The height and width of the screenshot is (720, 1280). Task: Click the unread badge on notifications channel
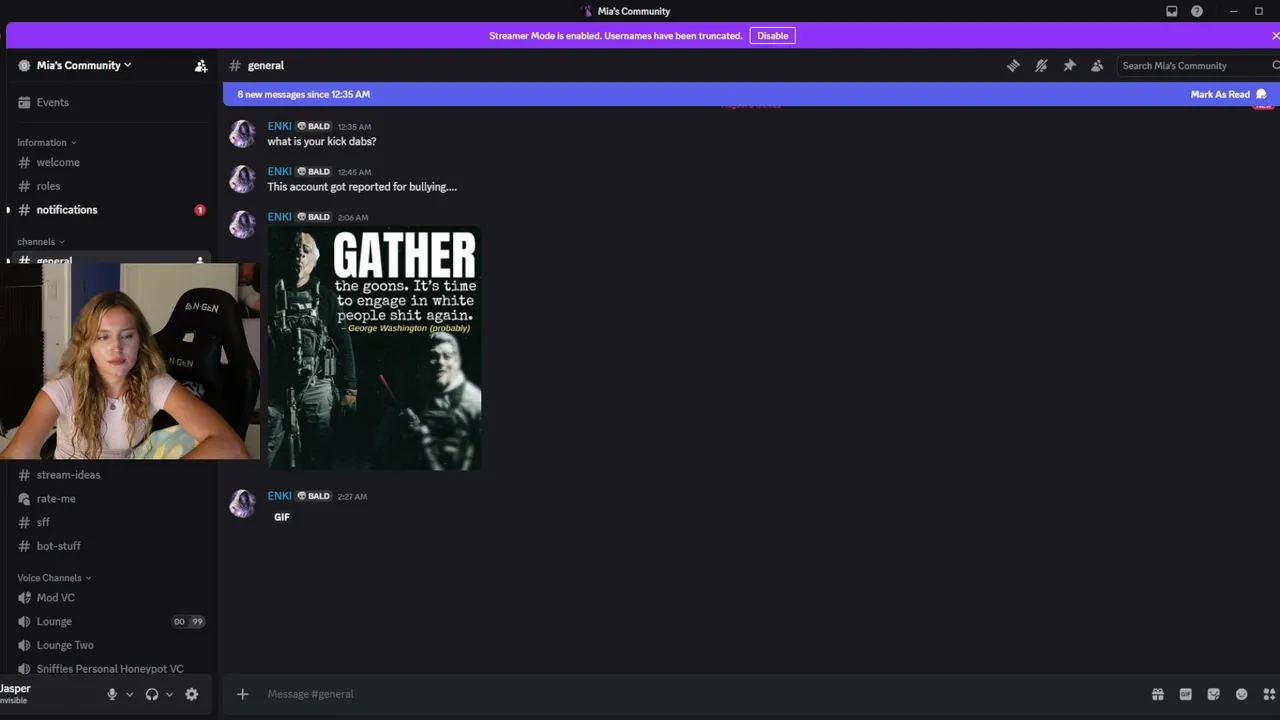(200, 210)
